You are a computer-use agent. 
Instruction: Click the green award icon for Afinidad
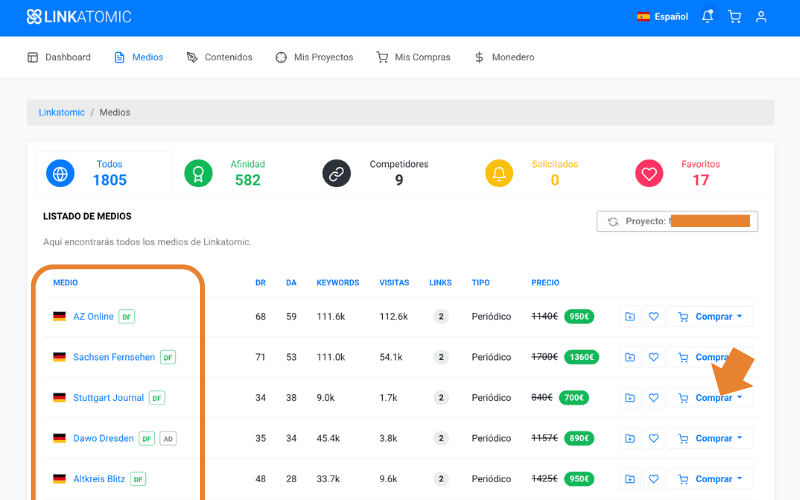(x=198, y=173)
